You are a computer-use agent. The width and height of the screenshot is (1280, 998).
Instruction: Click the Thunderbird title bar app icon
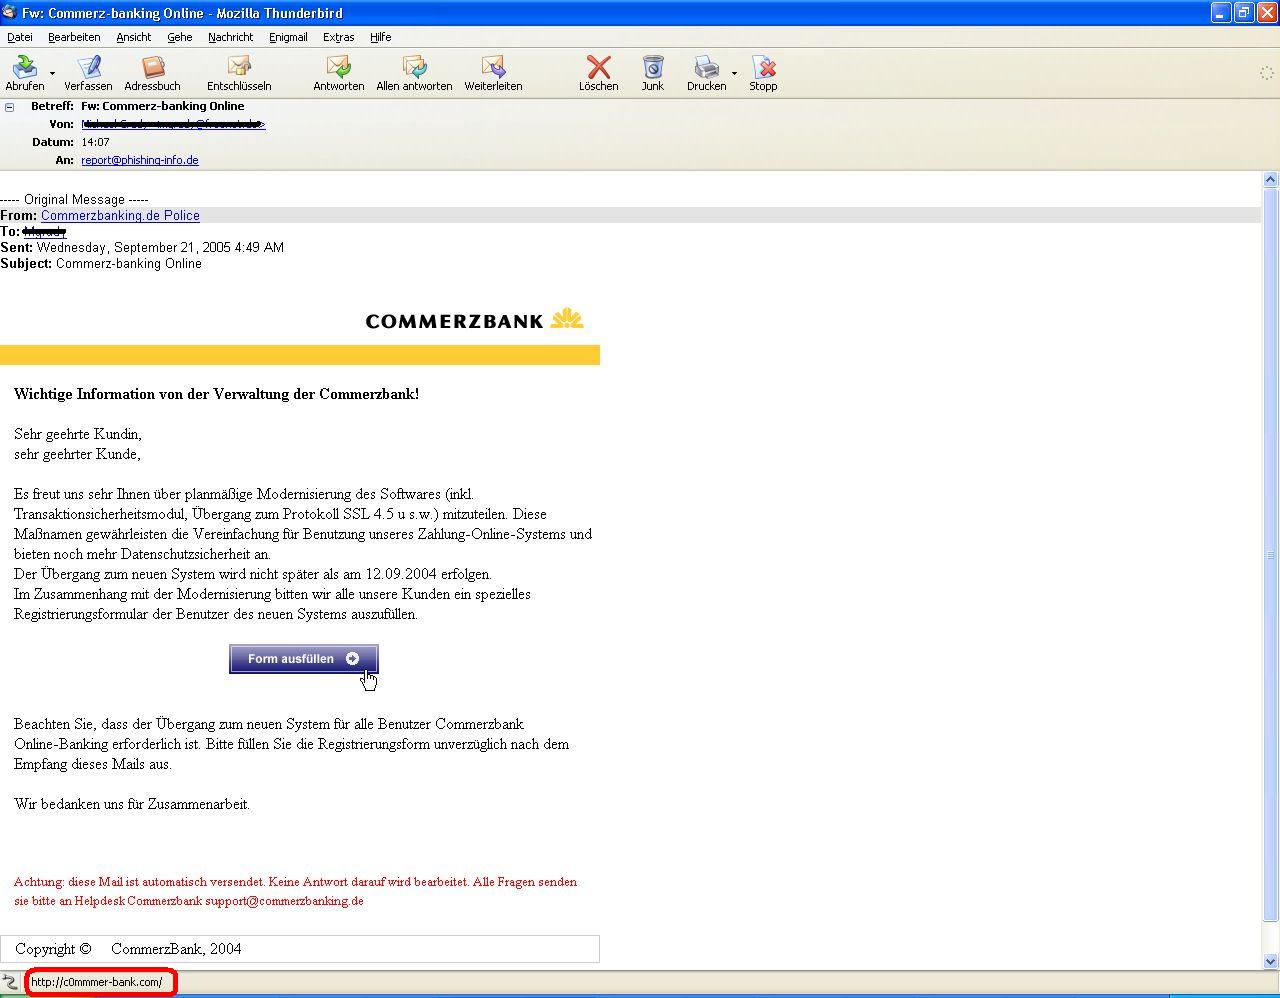click(10, 12)
